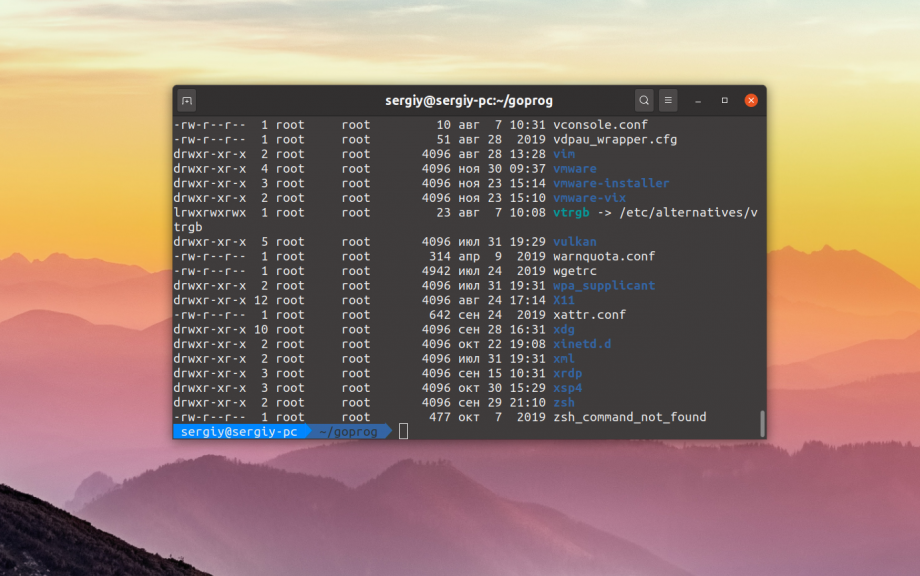Screen dimensions: 920x576
Task: Click the window title sergiy@sergiy-pc:~/goprog
Action: tap(468, 100)
